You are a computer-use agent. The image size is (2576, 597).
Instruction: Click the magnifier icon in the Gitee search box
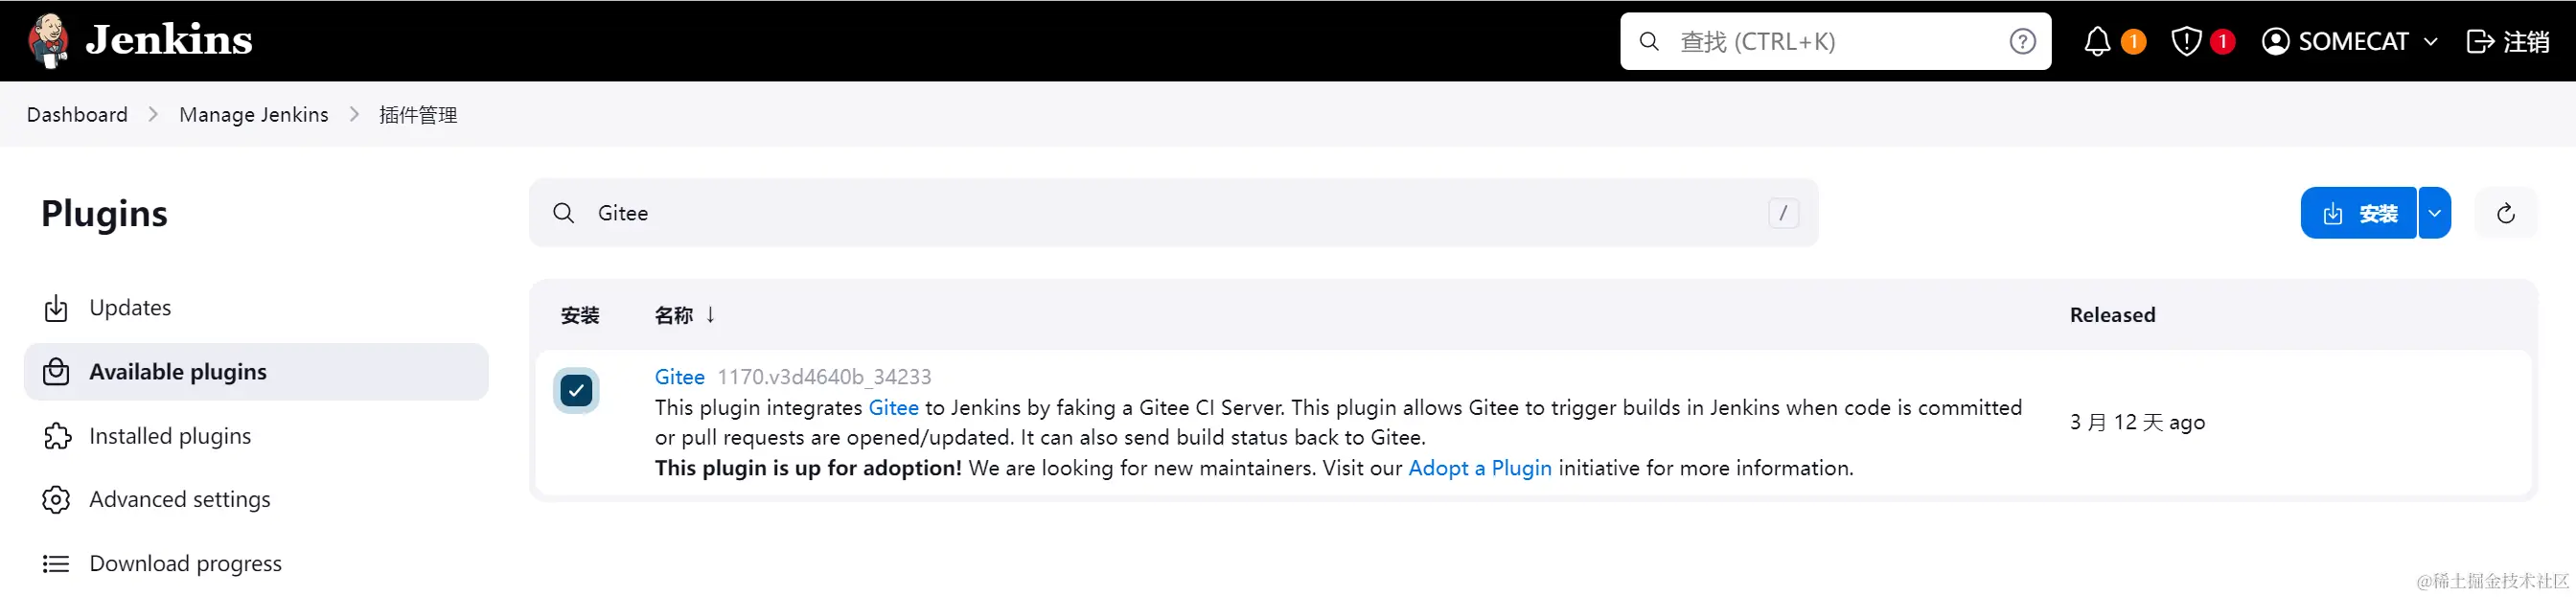(x=564, y=213)
